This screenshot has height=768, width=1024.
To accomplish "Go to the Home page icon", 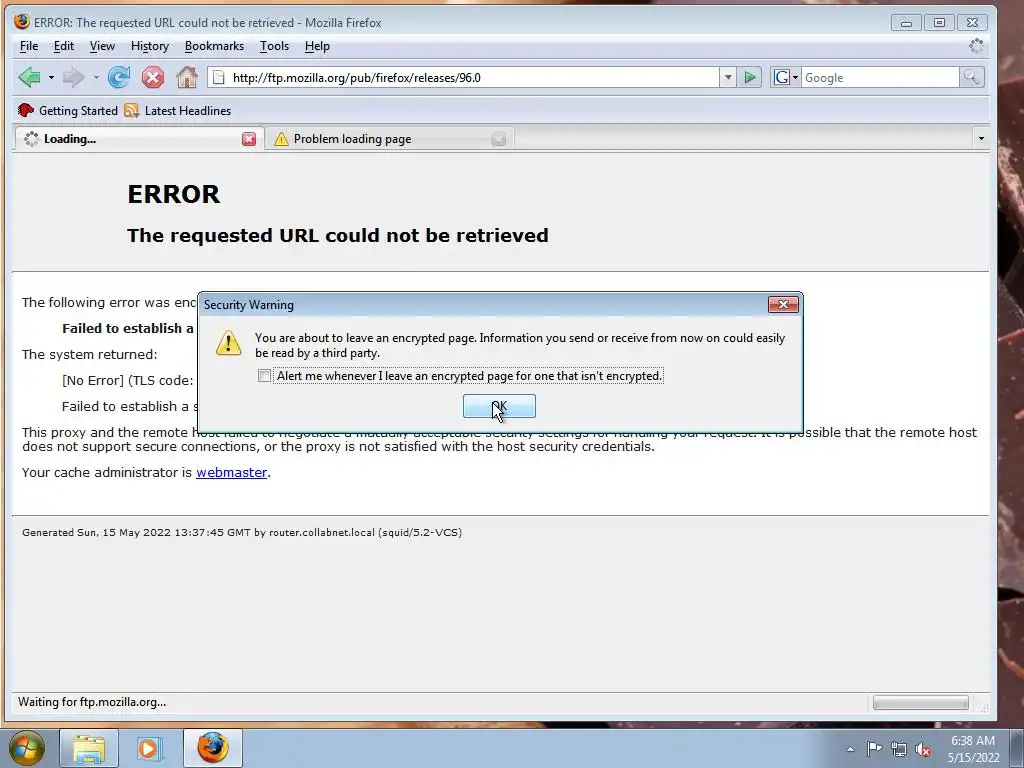I will pos(187,77).
